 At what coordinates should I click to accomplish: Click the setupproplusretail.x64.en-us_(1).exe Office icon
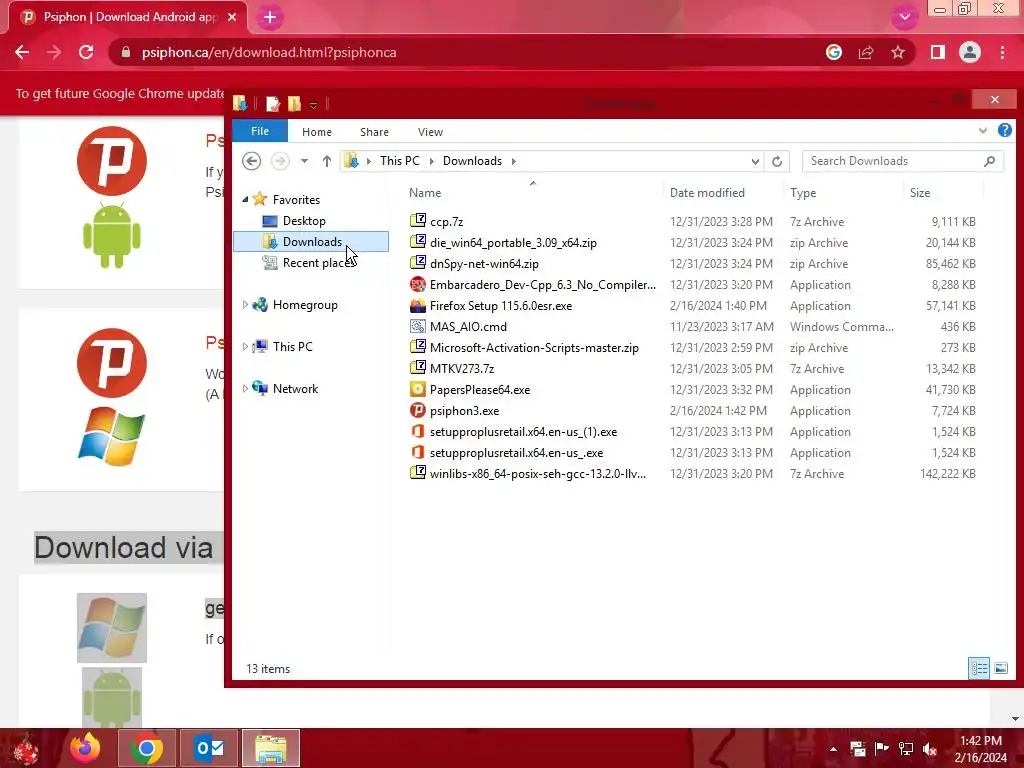click(417, 432)
